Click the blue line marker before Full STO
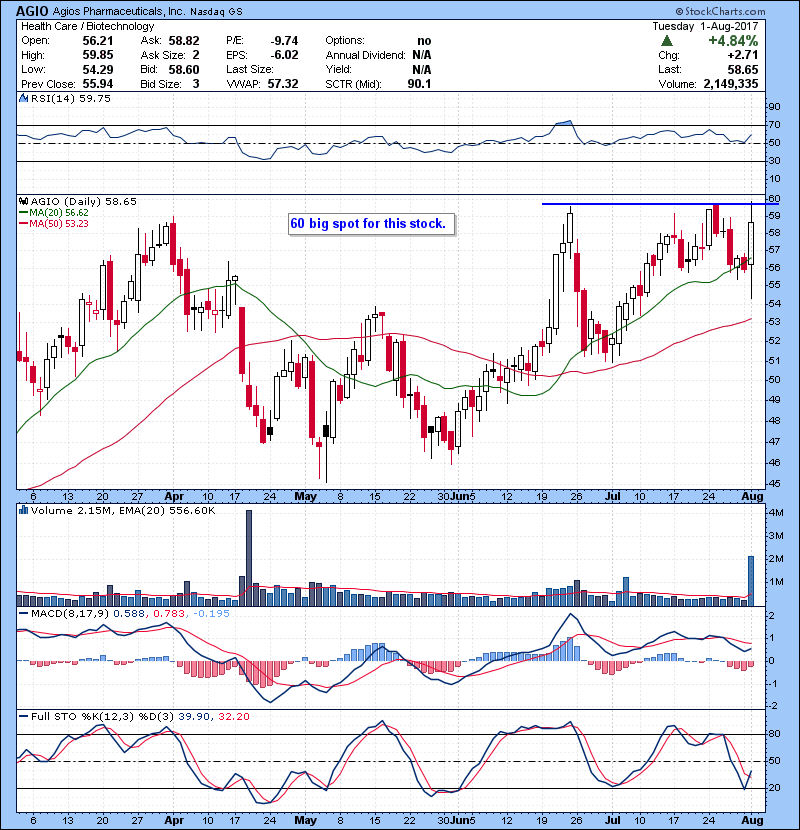The height and width of the screenshot is (830, 800). (23, 717)
